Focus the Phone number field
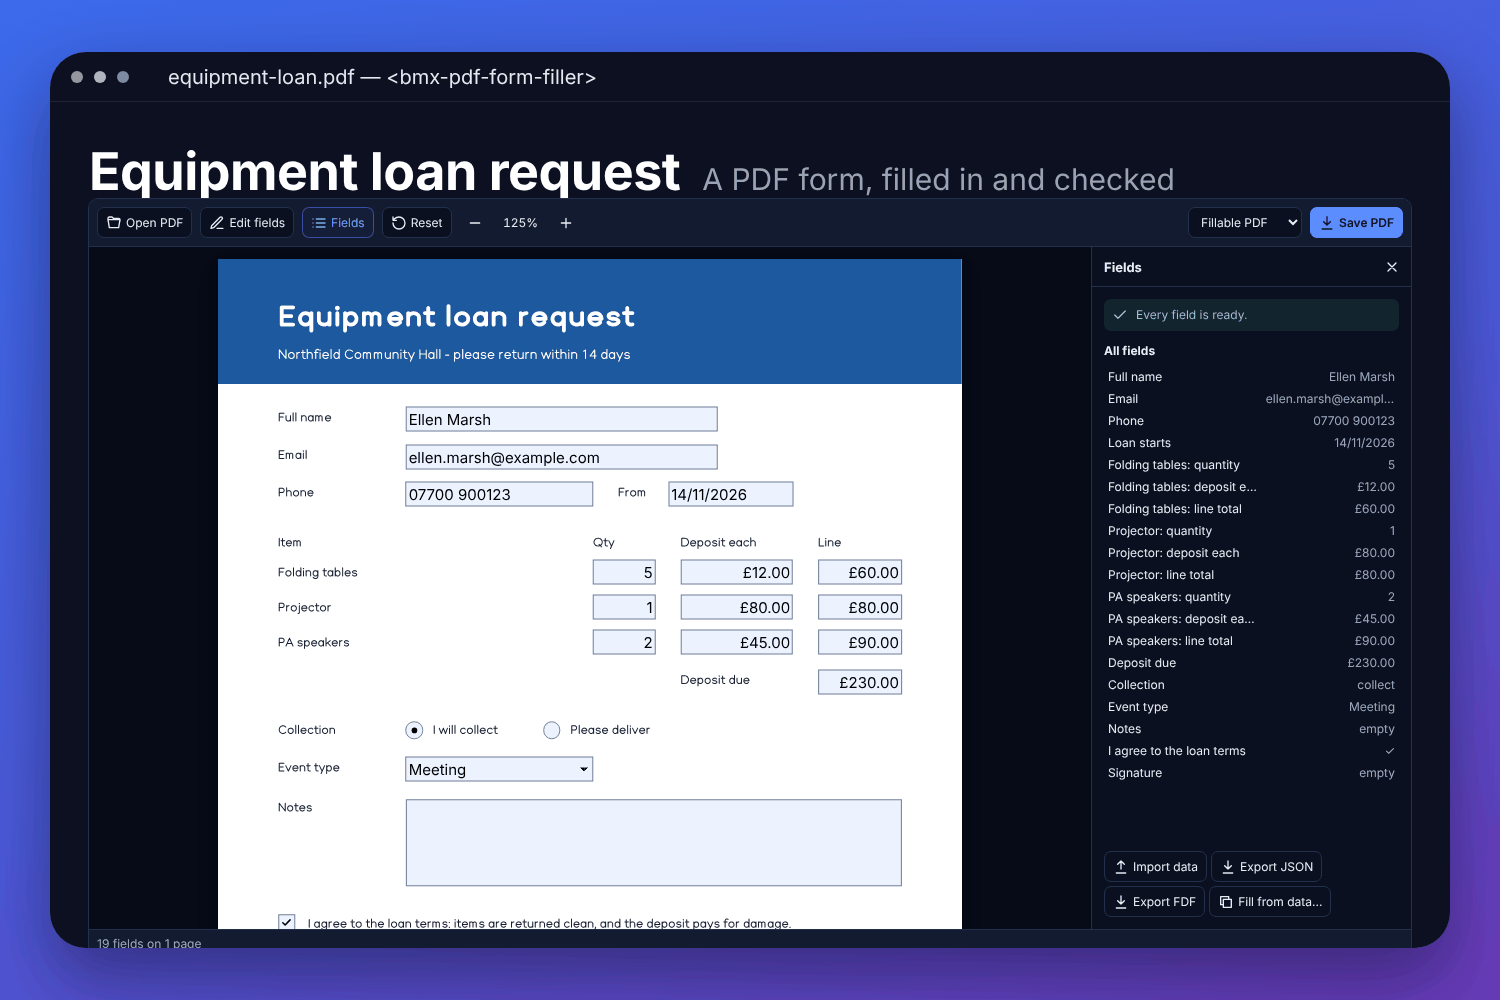The image size is (1500, 1000). tap(499, 494)
